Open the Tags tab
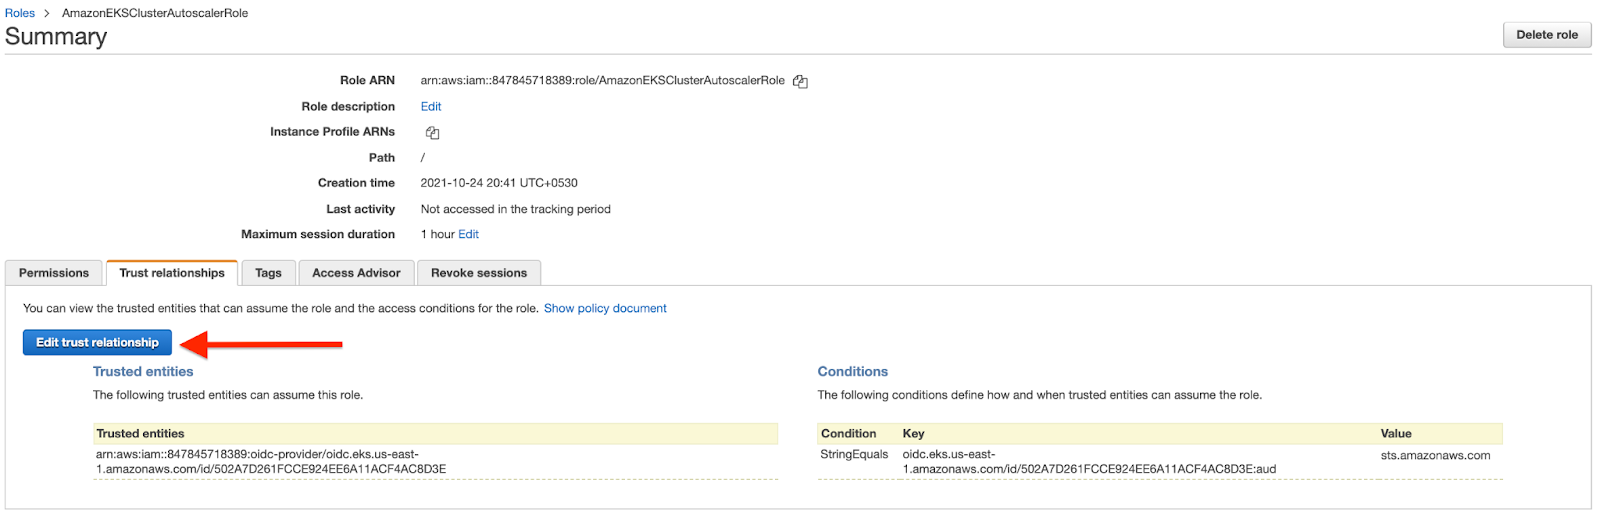Viewport: 1600px width, 522px height. click(x=268, y=273)
